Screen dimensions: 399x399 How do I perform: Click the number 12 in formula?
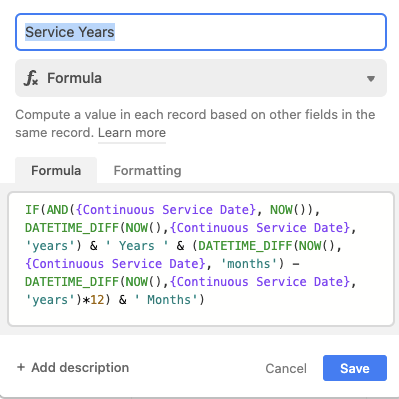coord(97,300)
